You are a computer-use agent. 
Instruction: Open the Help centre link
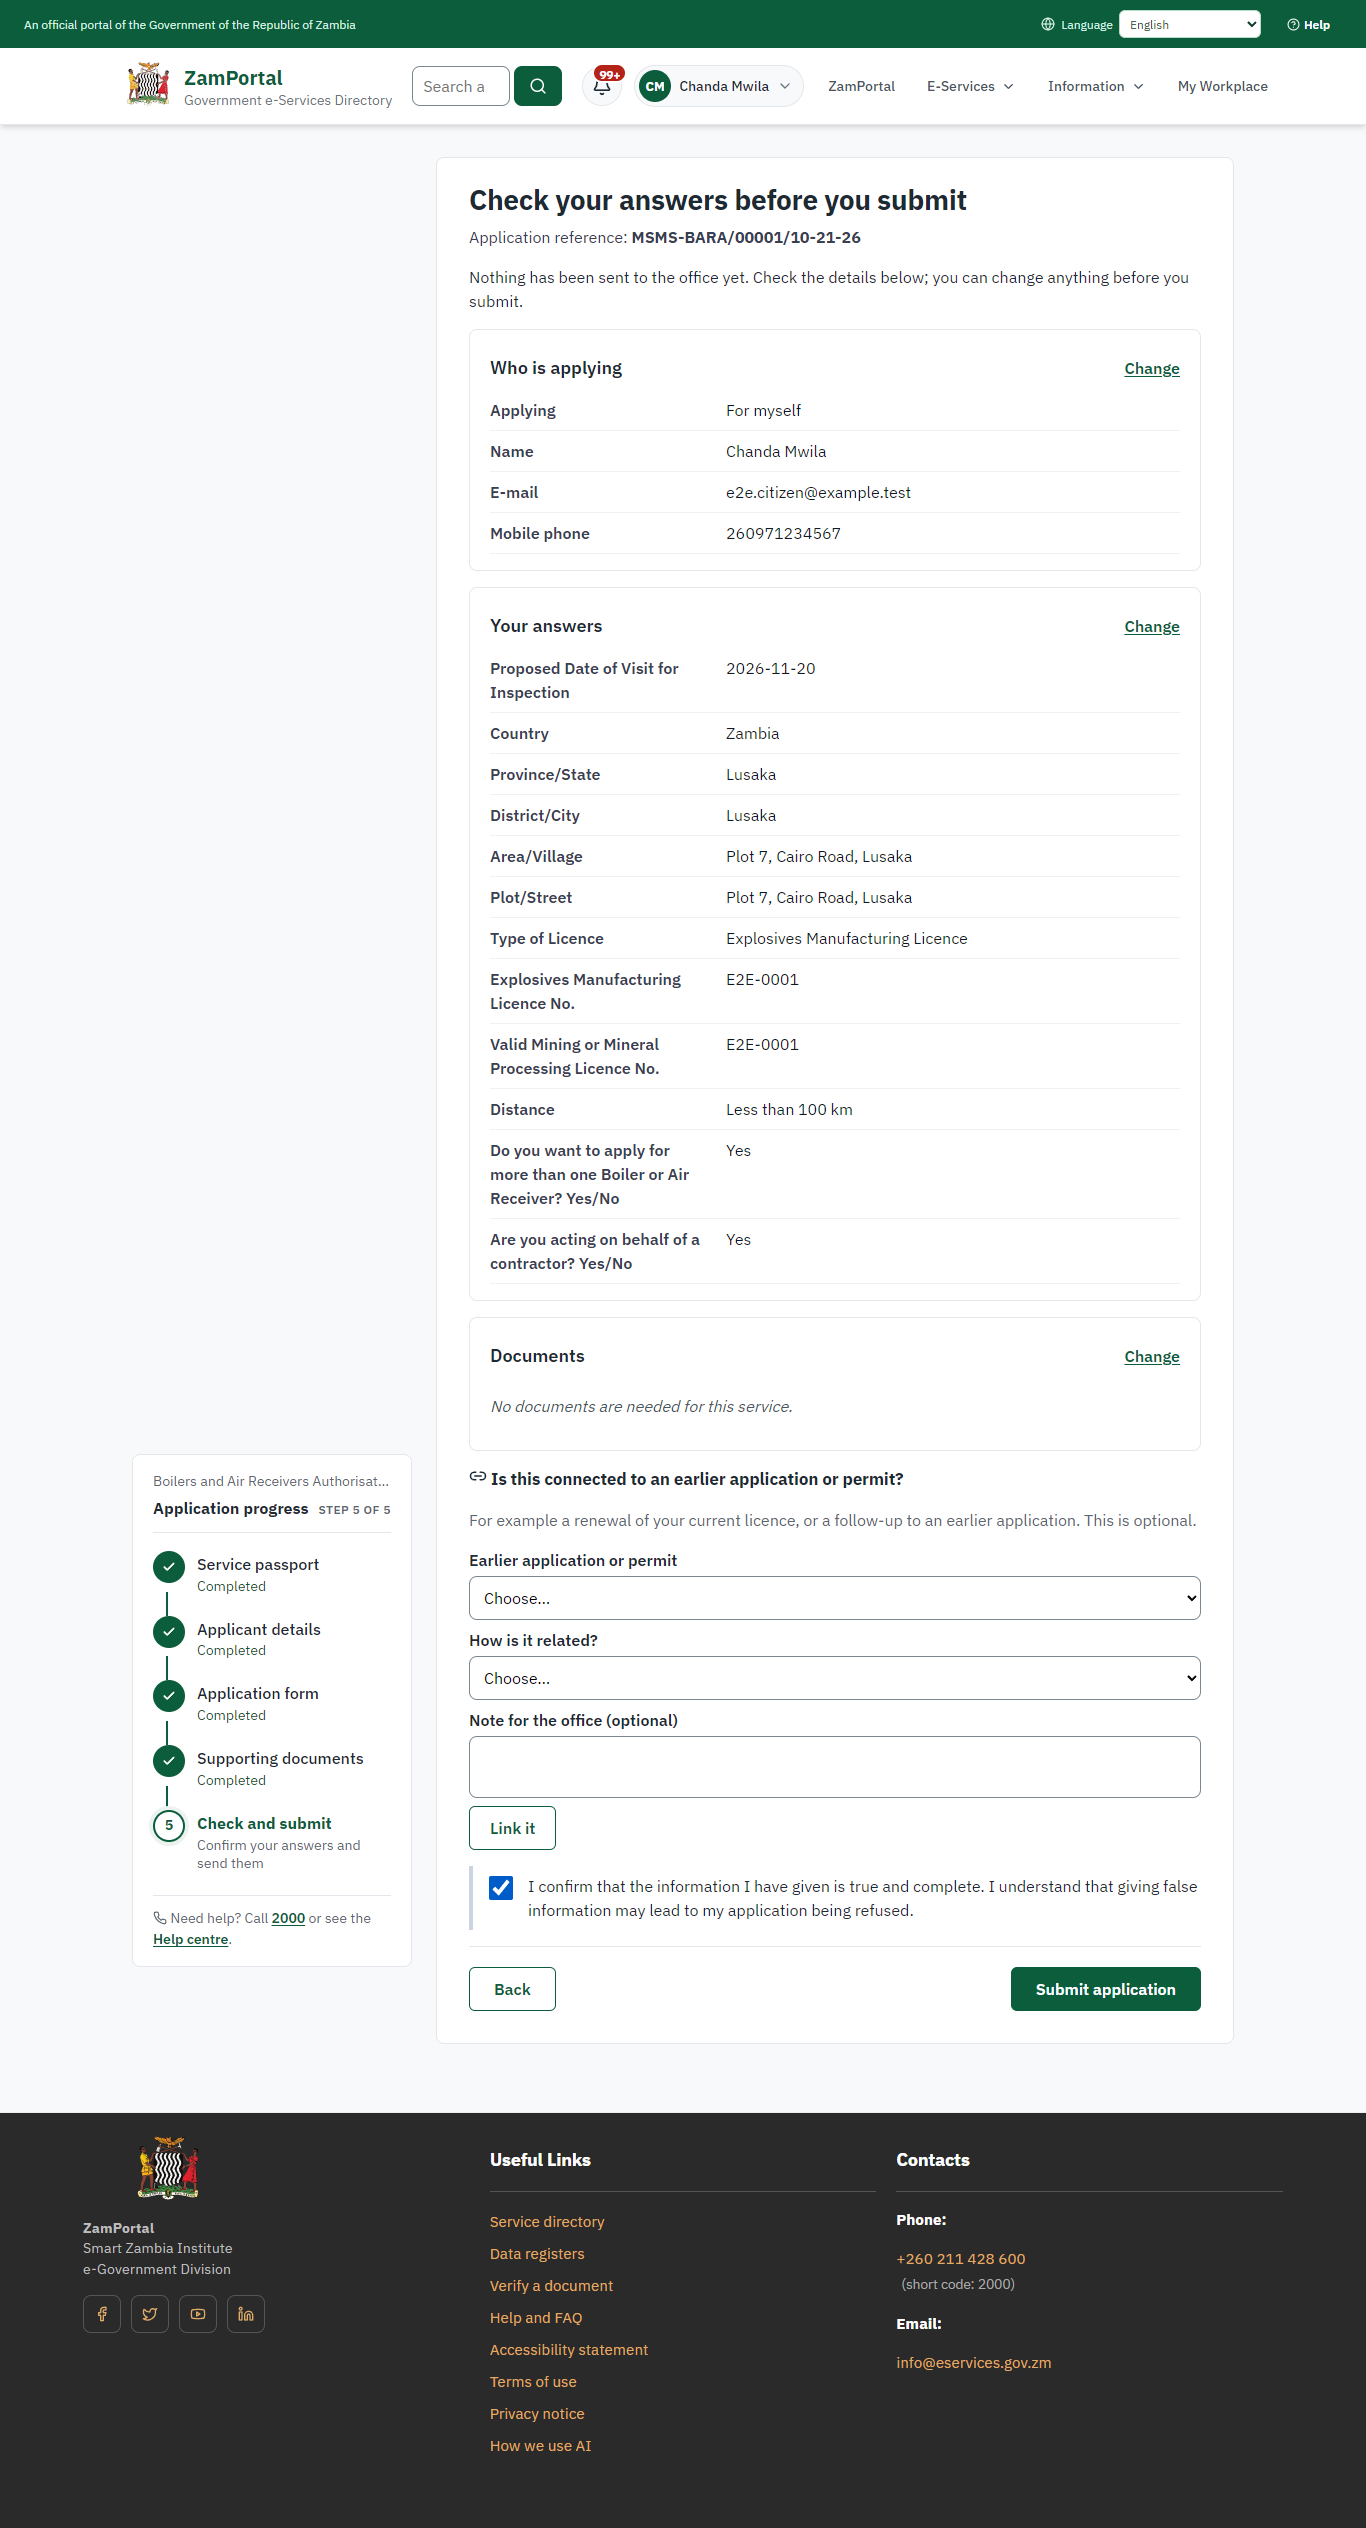point(190,1939)
